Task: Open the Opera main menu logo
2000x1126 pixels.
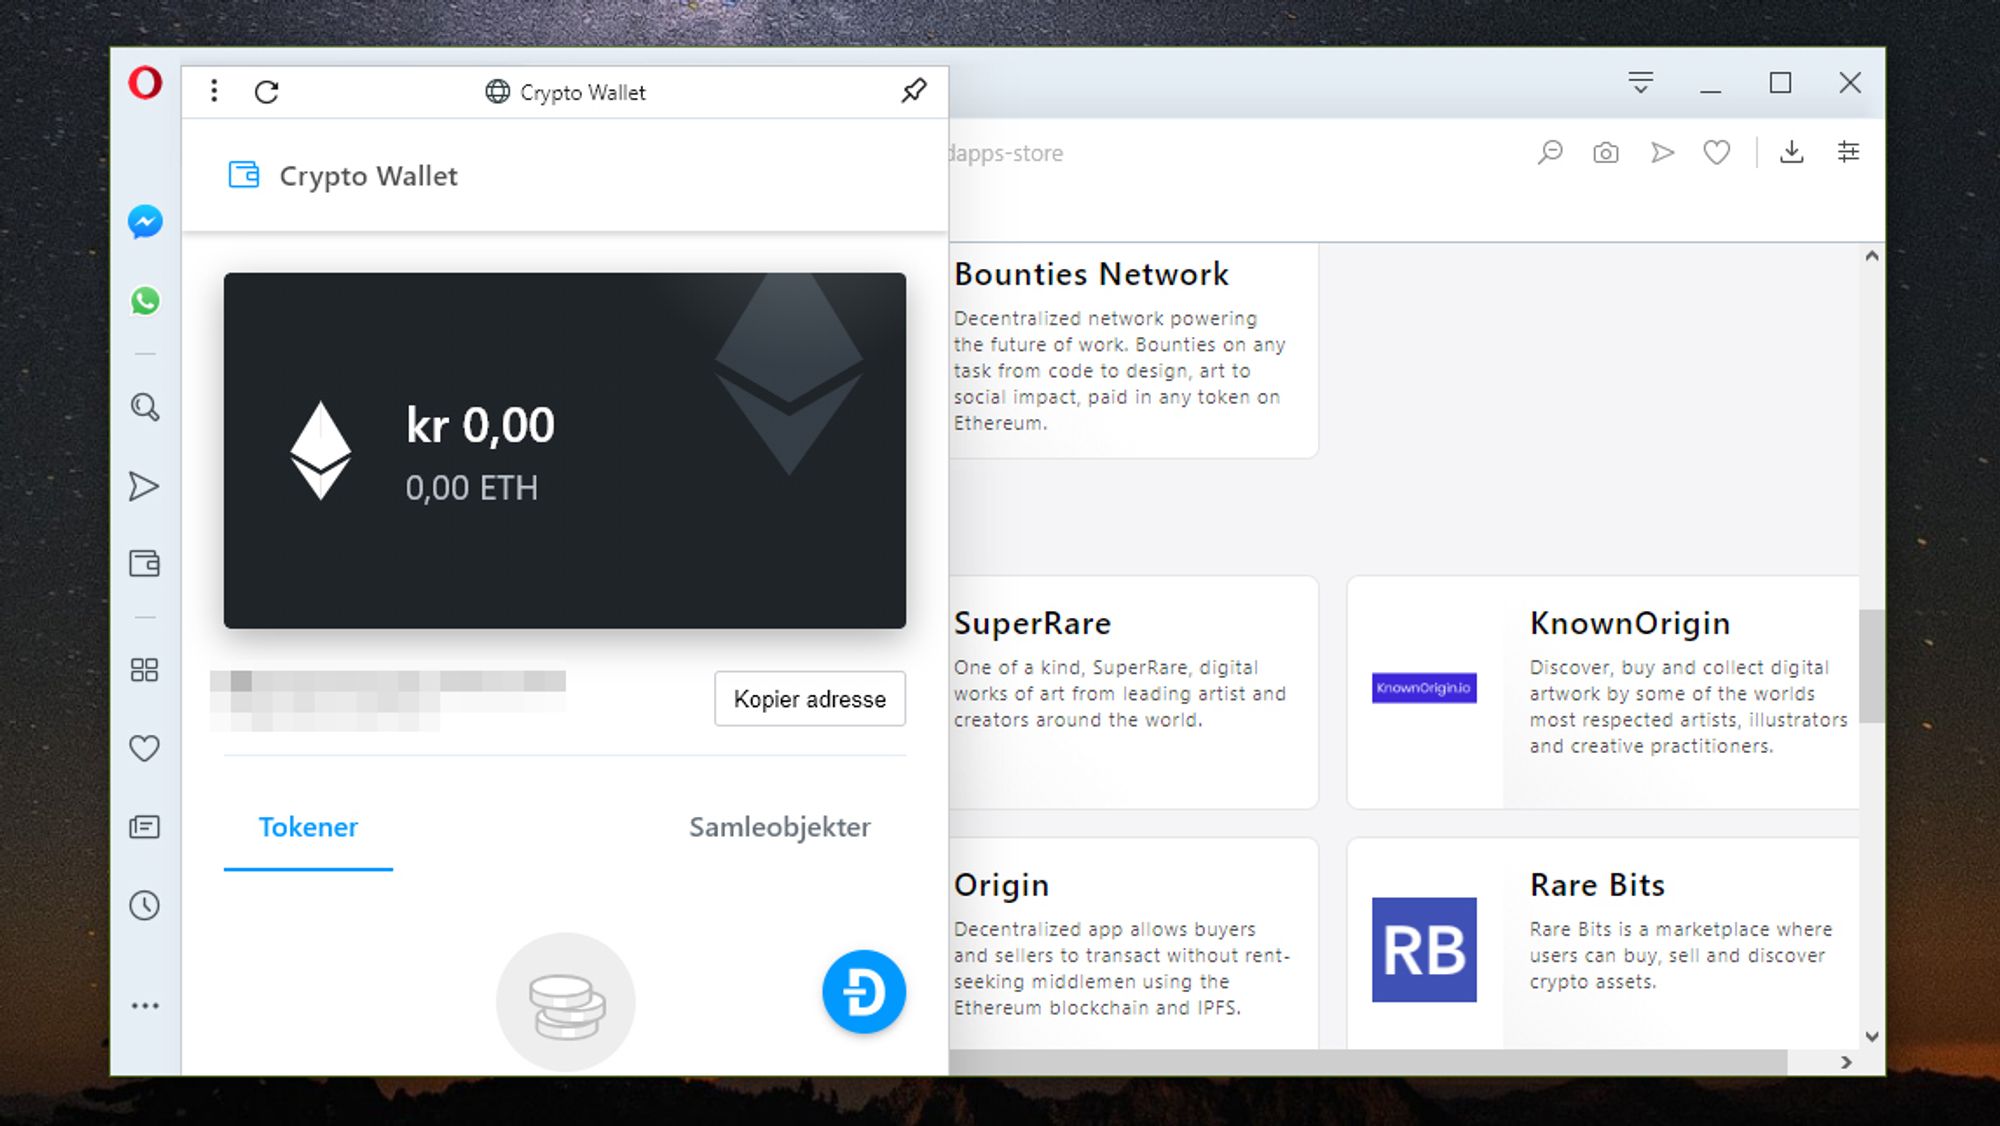Action: (x=145, y=83)
